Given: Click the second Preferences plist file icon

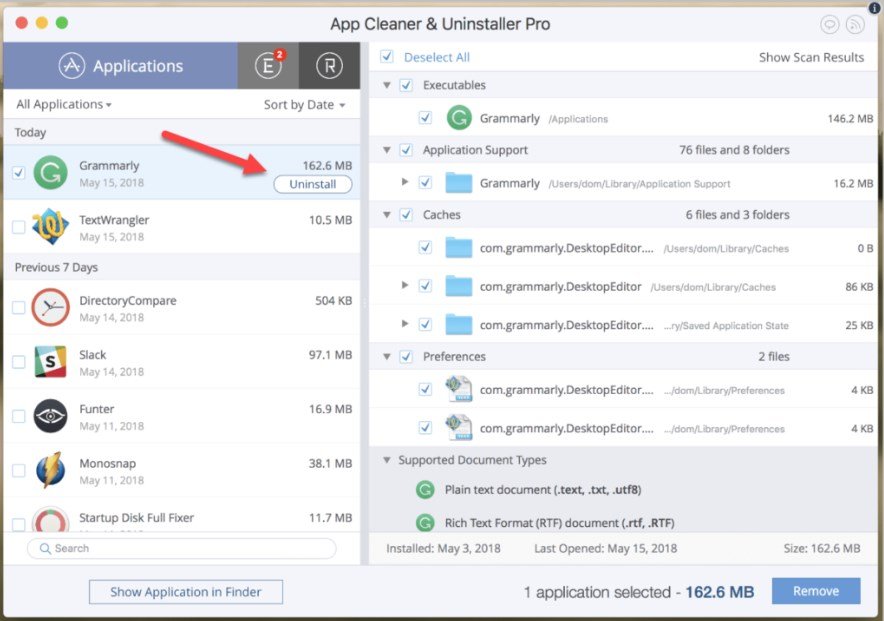Looking at the screenshot, I should click(458, 428).
